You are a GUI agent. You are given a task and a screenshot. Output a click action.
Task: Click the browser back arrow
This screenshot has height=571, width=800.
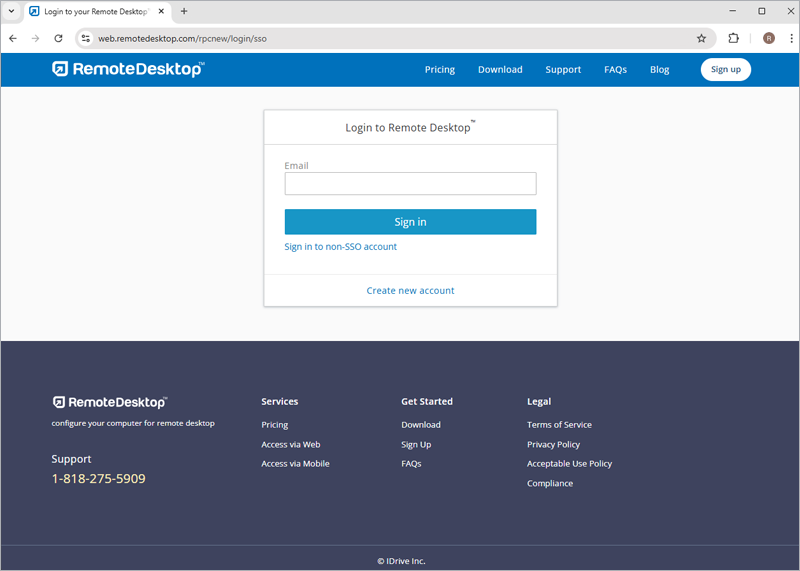13,39
